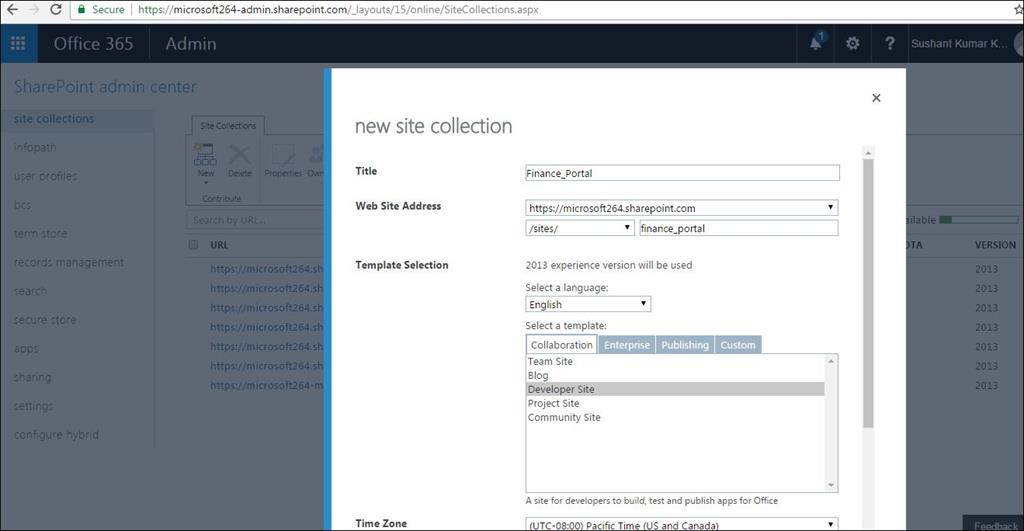This screenshot has height=531, width=1024.
Task: Open configure hybrid in left navigation
Action: click(56, 434)
